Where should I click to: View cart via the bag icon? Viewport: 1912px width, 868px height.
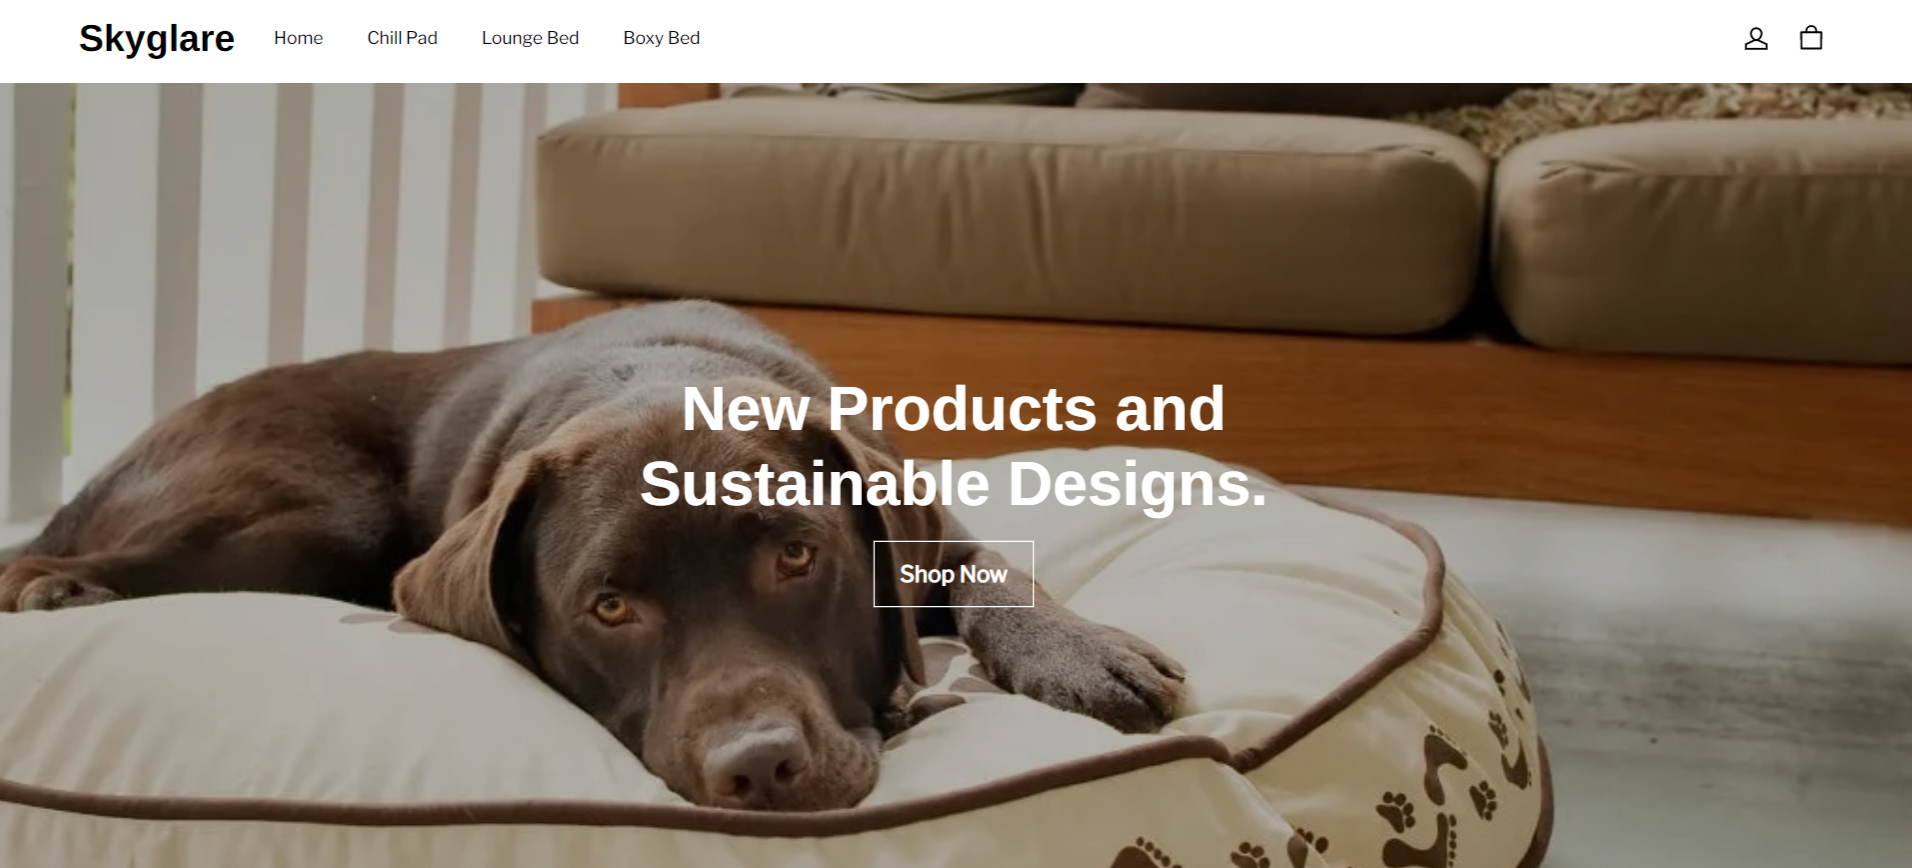(x=1811, y=38)
